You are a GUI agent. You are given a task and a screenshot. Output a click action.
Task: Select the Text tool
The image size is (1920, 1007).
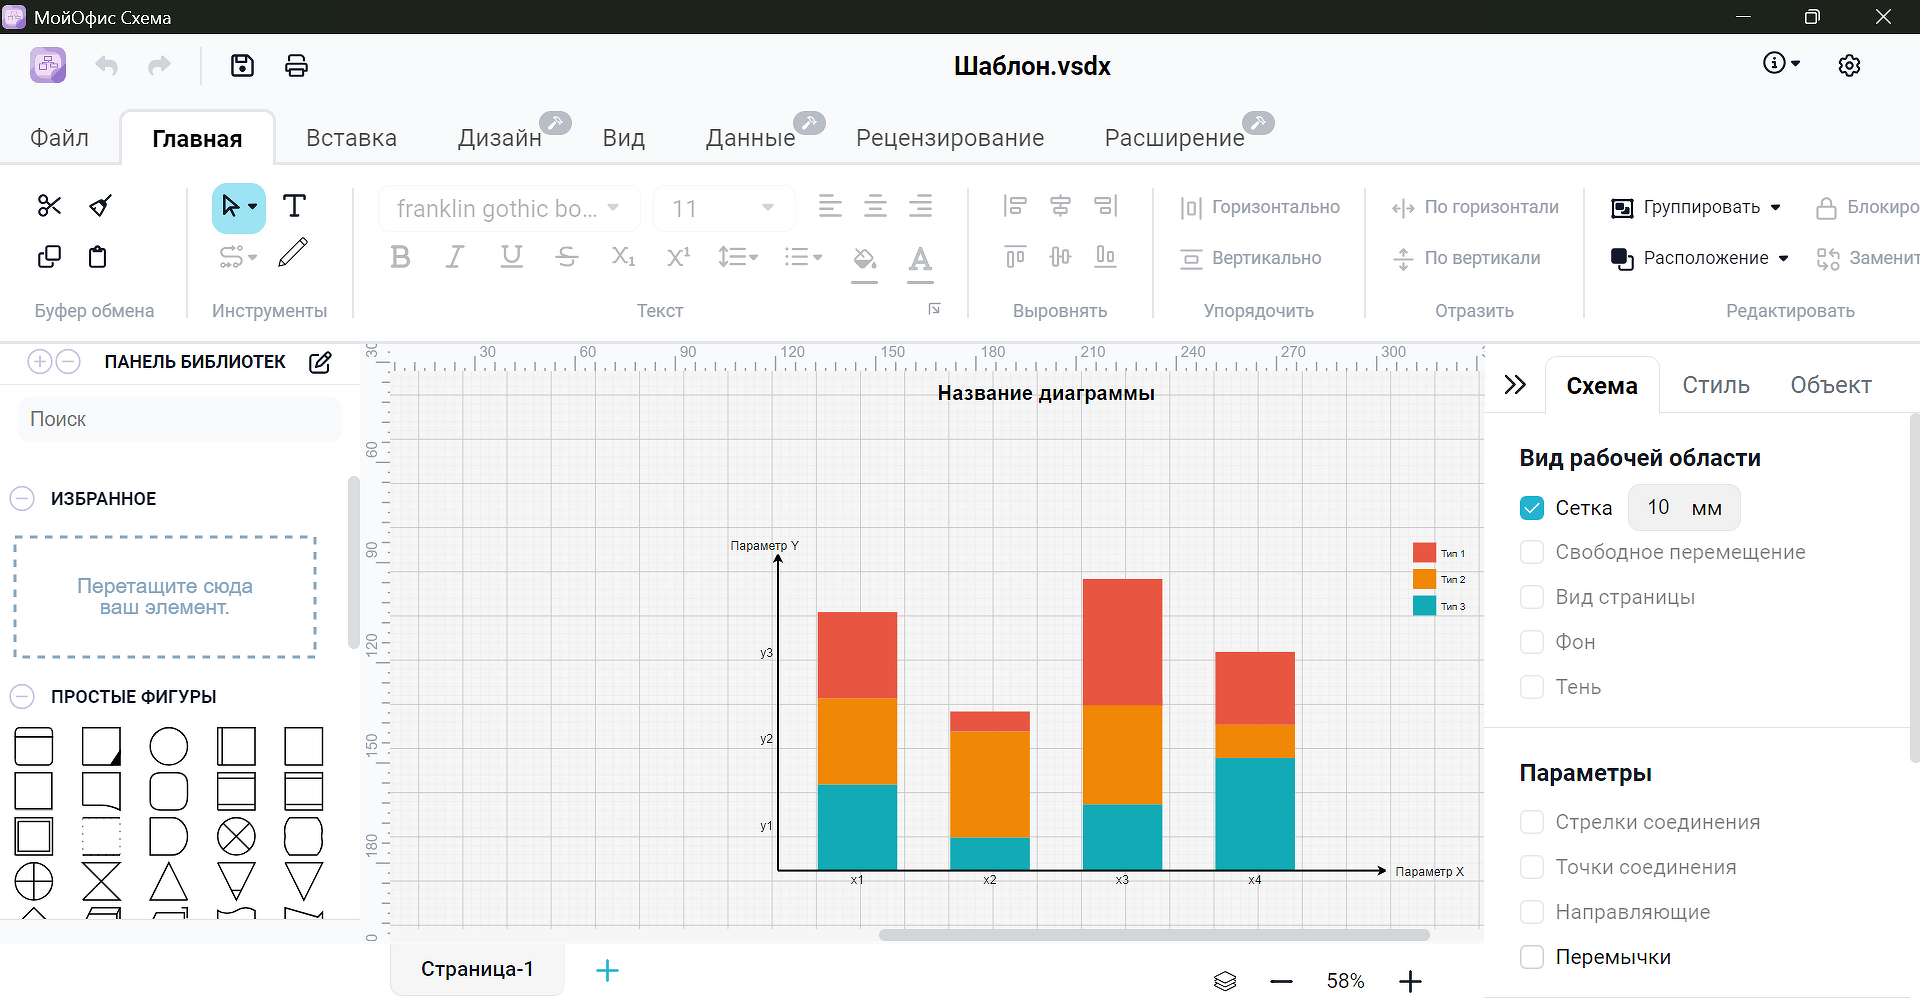[x=294, y=206]
